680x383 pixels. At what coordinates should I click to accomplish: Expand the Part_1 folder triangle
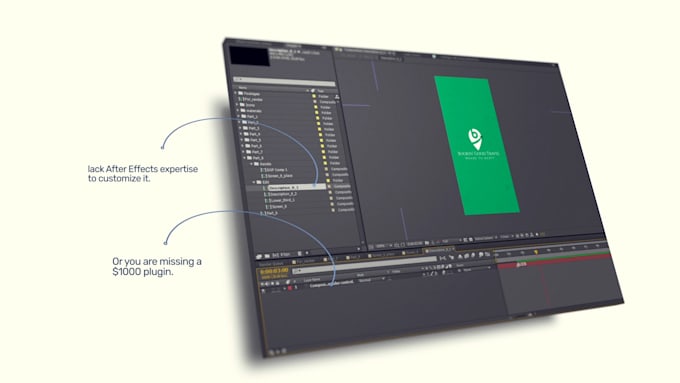click(x=239, y=116)
